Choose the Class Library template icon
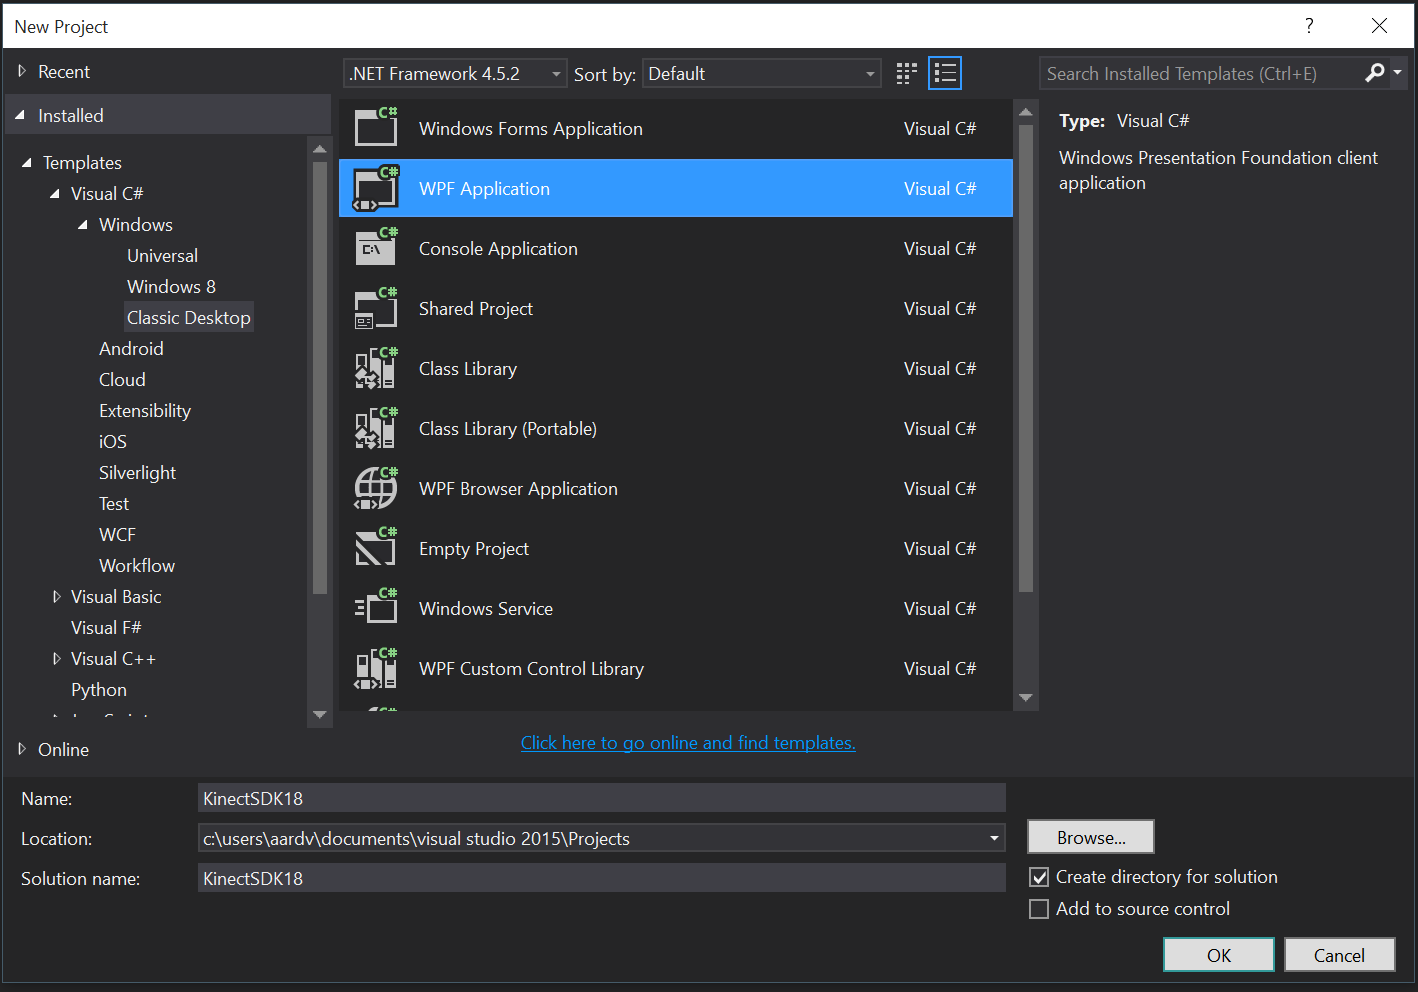The width and height of the screenshot is (1418, 992). click(x=375, y=368)
